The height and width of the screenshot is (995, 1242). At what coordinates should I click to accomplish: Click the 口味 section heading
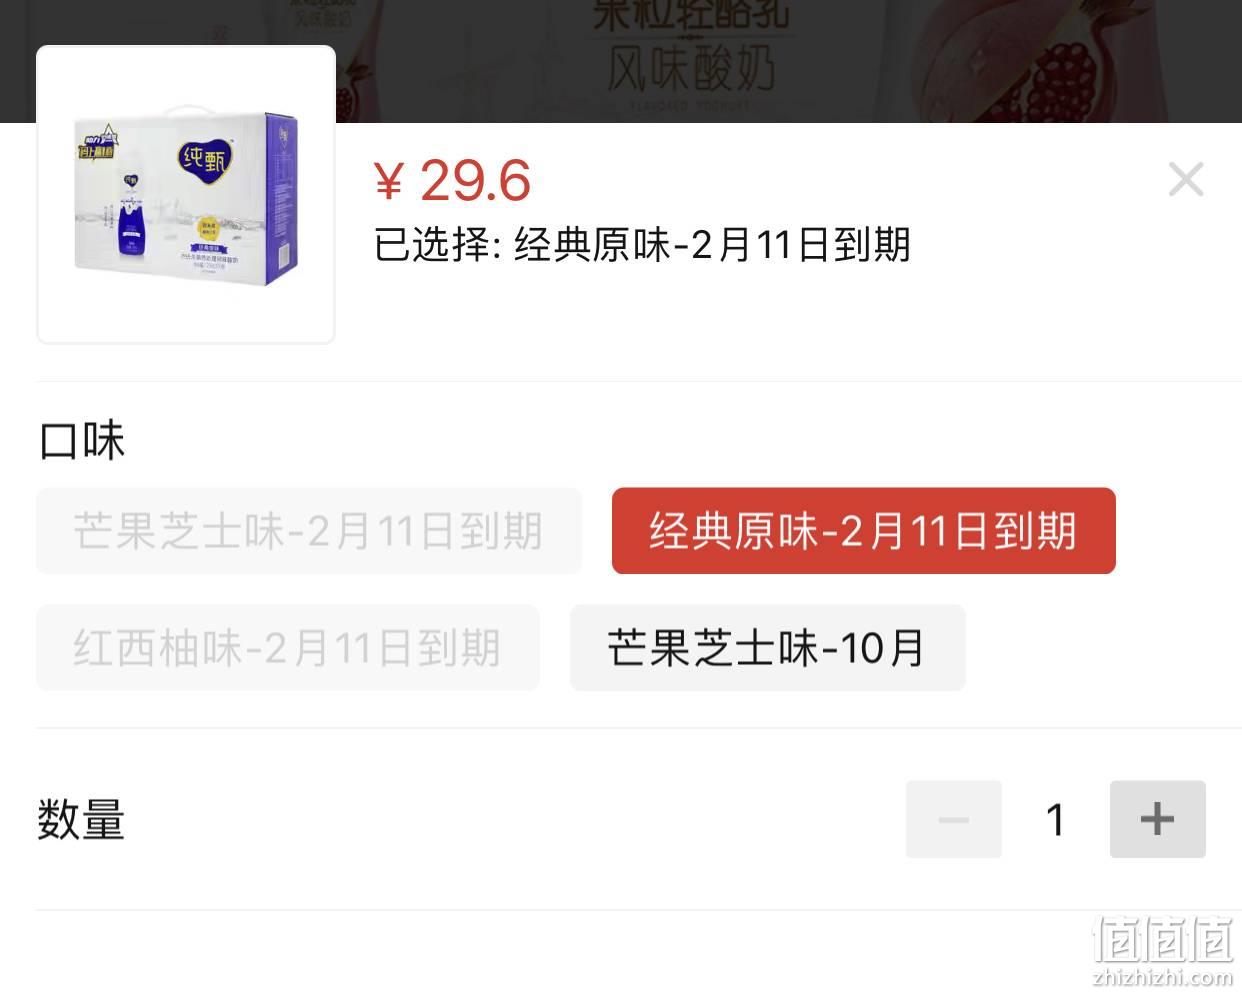(81, 441)
